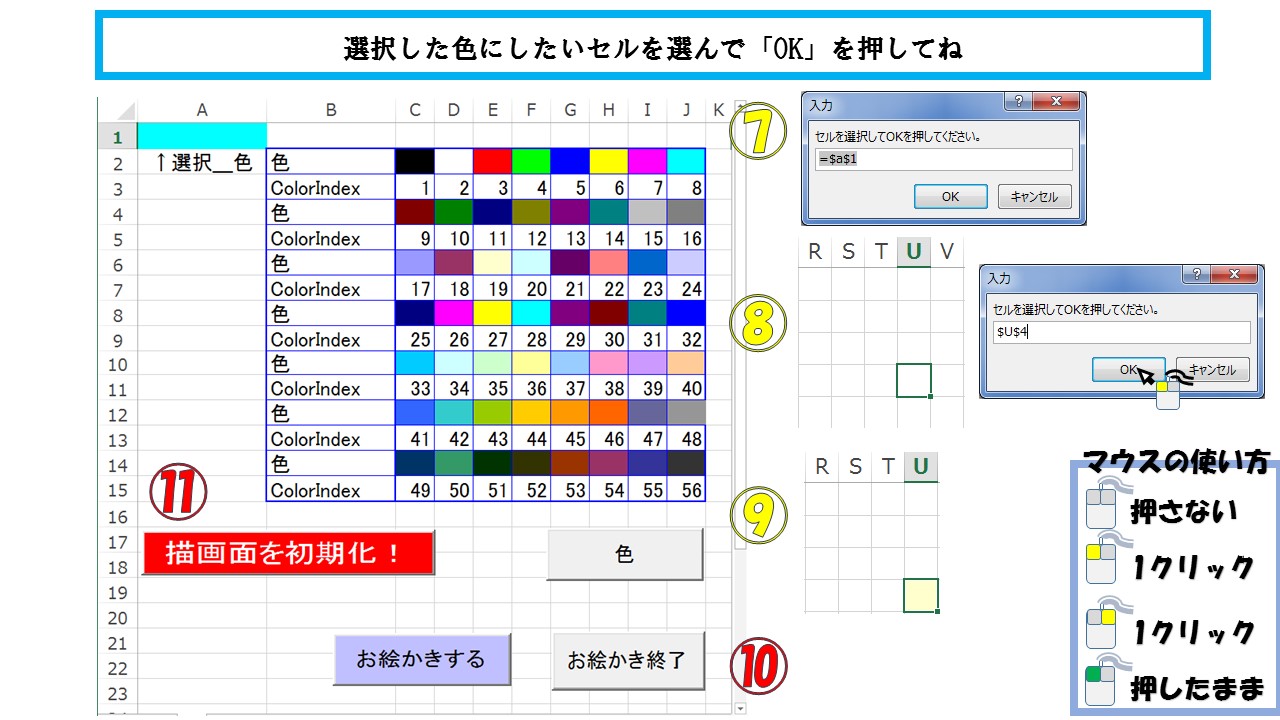This screenshot has height=720, width=1280.
Task: Click the help question mark in $U$4 dialog
Action: (1195, 274)
